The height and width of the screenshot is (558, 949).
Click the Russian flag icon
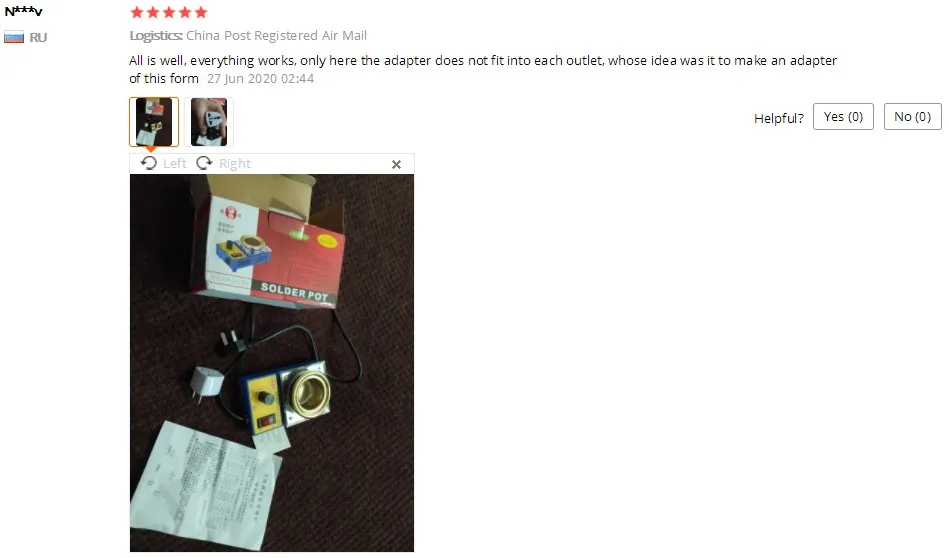coord(14,38)
